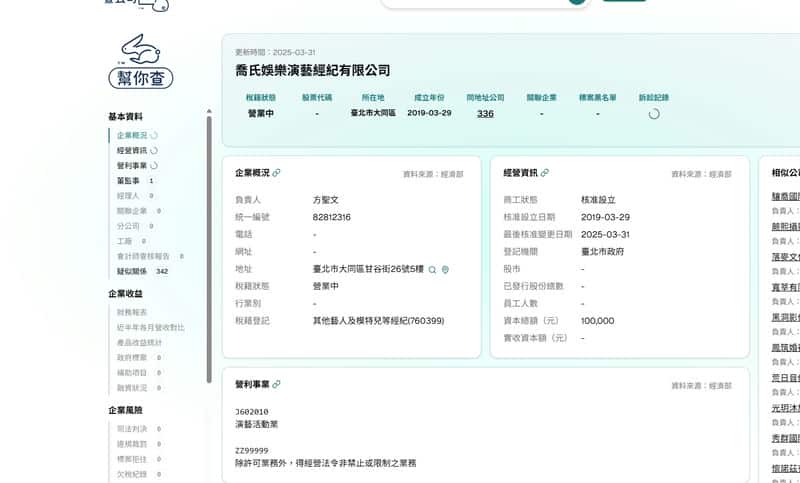Select 財務報表 under 企業收益
The height and width of the screenshot is (483, 800).
pos(132,312)
